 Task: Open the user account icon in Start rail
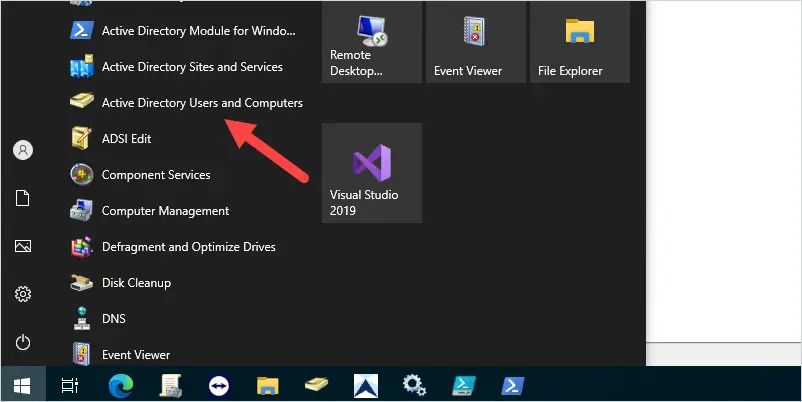click(x=23, y=150)
